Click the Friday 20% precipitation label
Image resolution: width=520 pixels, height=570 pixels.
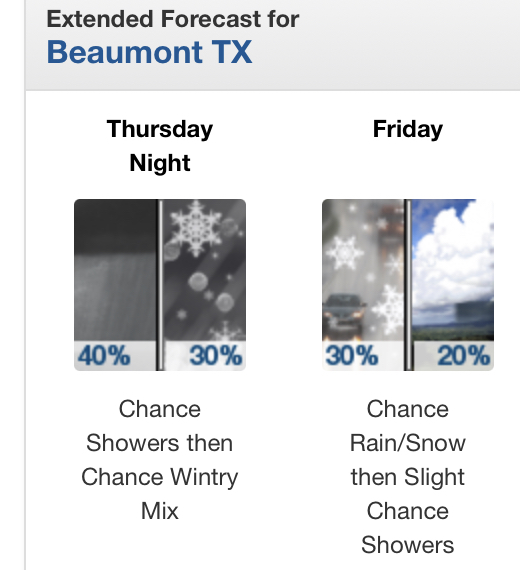pyautogui.click(x=464, y=356)
